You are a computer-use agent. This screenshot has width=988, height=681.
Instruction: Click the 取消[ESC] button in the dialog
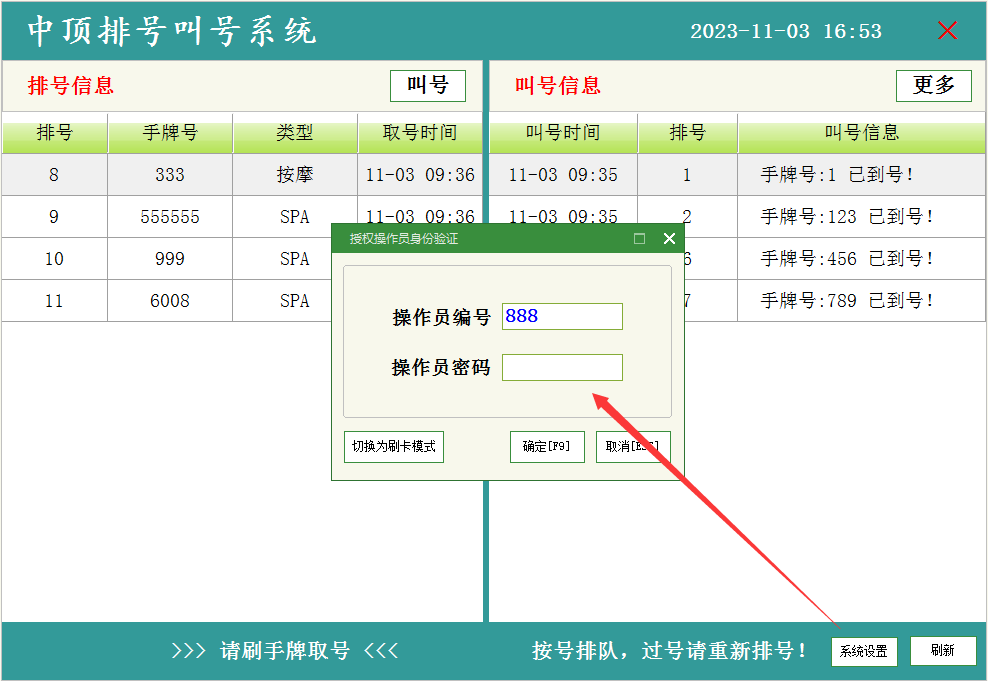pyautogui.click(x=633, y=447)
